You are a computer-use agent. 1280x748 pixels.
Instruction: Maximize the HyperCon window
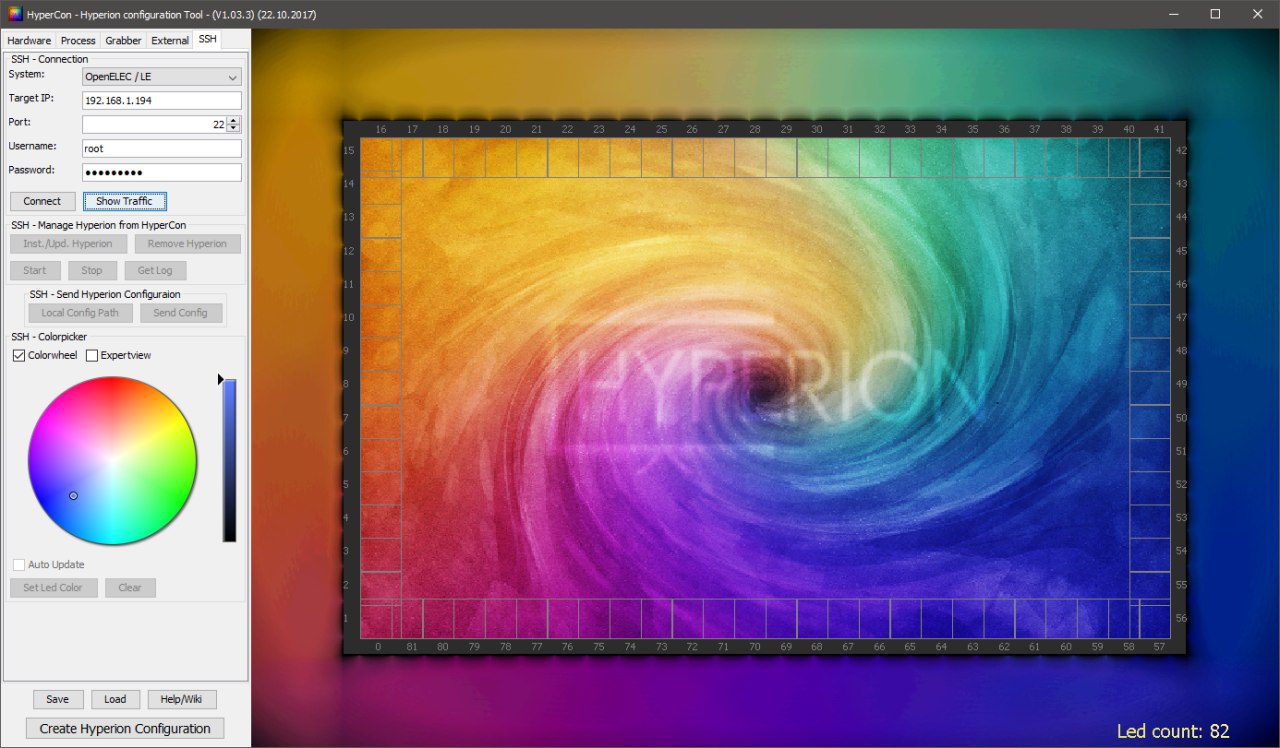click(1215, 14)
